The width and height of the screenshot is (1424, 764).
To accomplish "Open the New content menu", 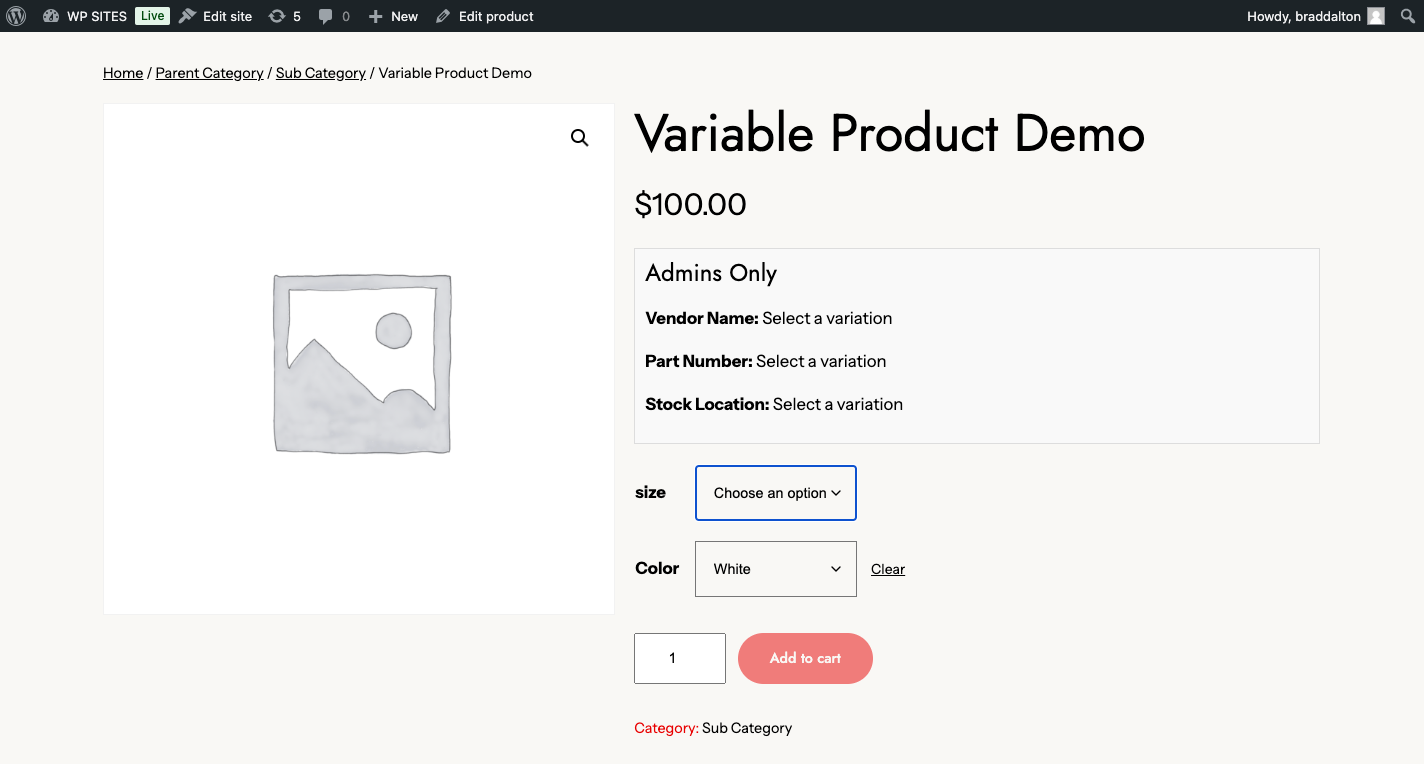I will coord(394,16).
